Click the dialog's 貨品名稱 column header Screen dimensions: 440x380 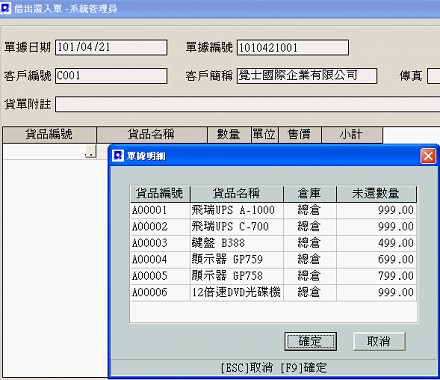237,194
